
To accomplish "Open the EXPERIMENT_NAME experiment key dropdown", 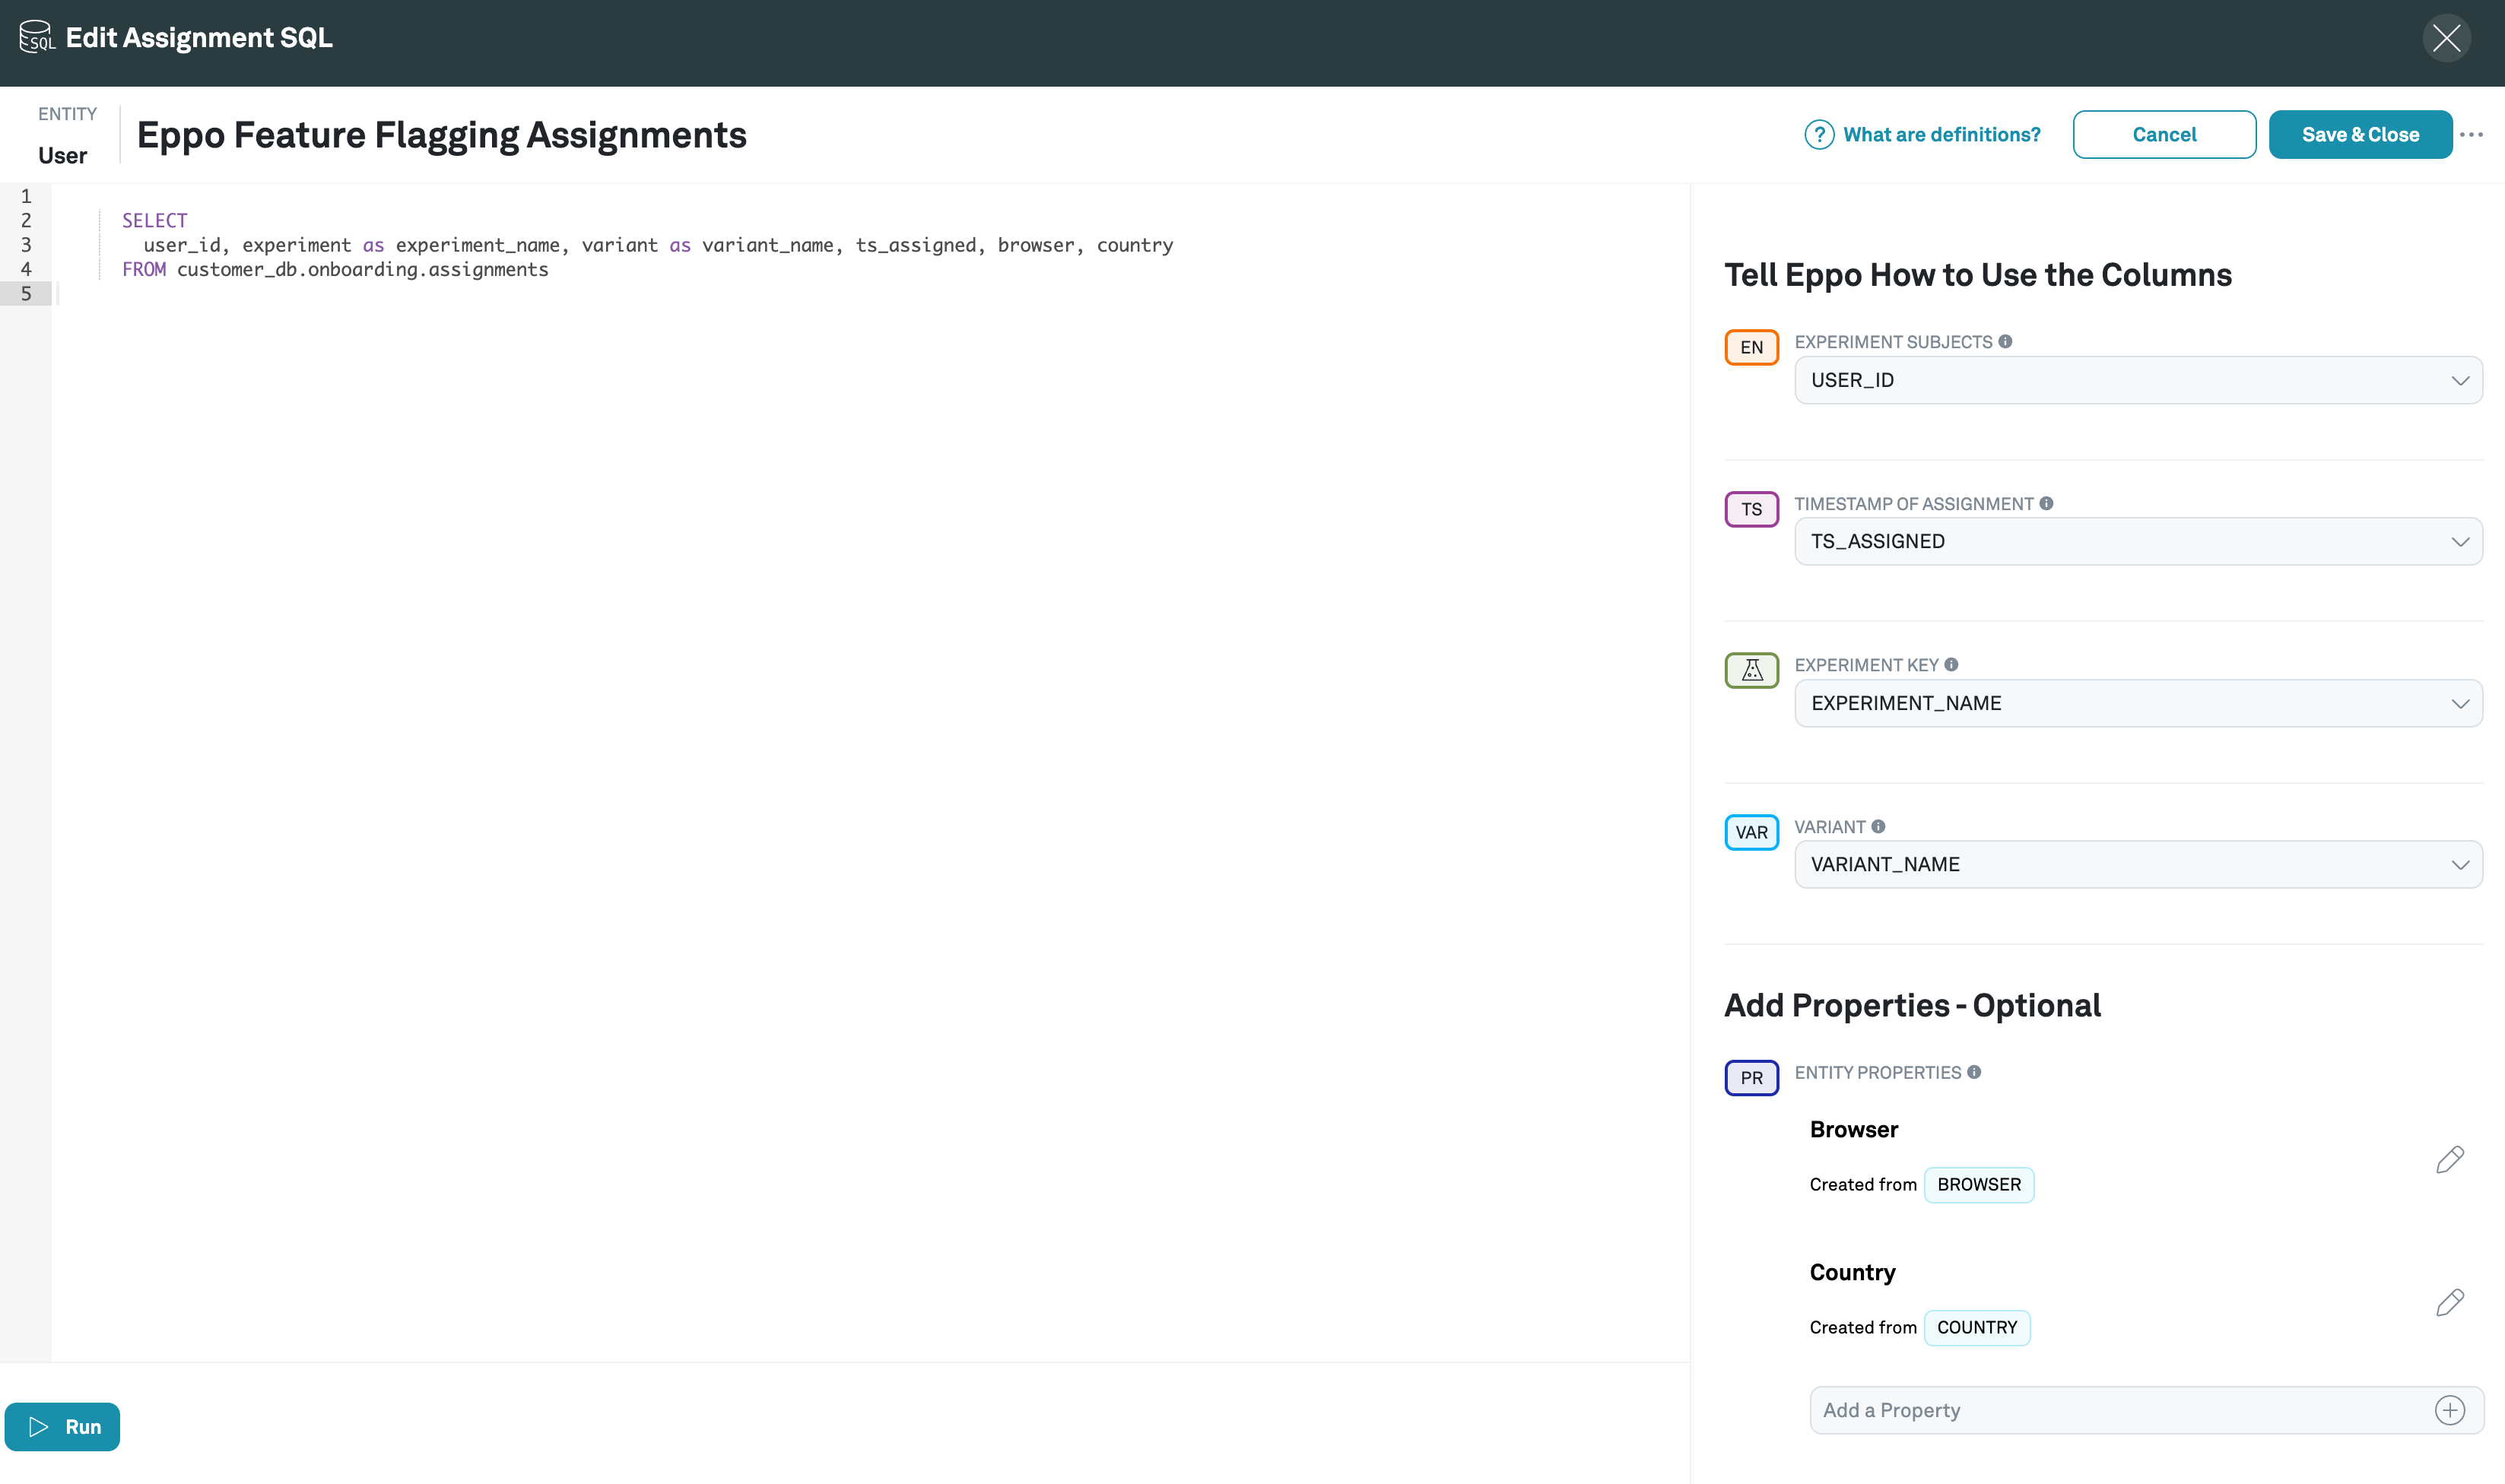I will pyautogui.click(x=2138, y=703).
